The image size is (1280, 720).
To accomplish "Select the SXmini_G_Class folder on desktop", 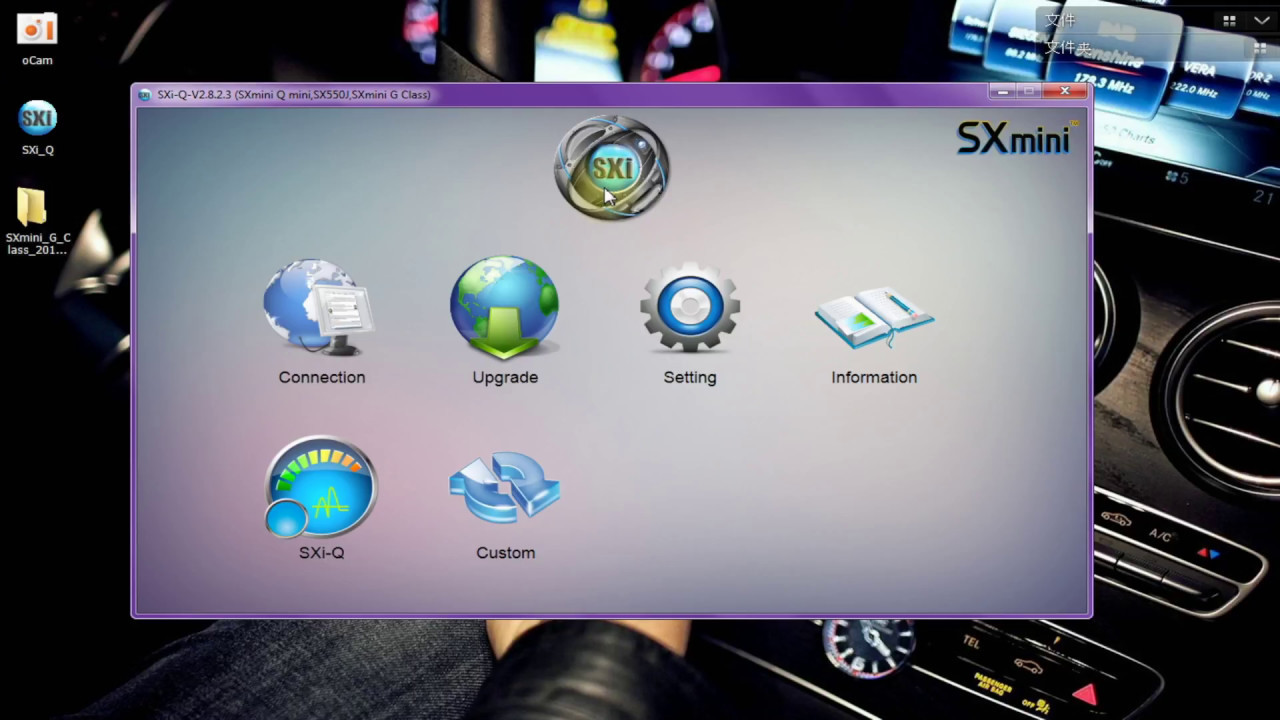I will tap(38, 221).
